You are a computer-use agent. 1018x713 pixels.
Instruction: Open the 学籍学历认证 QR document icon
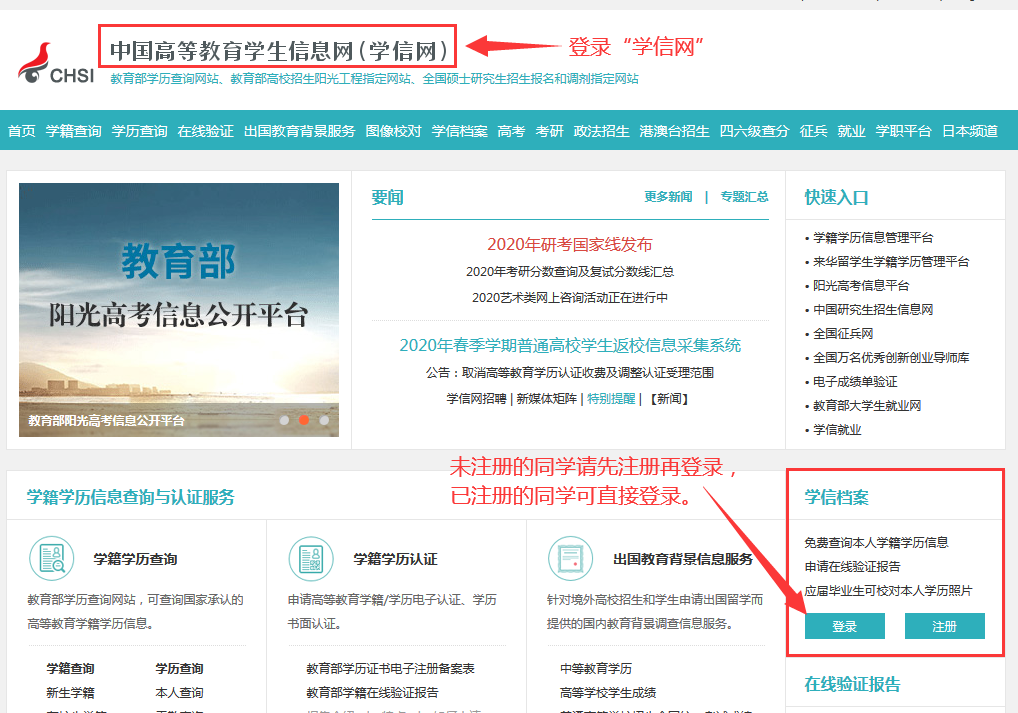point(311,558)
